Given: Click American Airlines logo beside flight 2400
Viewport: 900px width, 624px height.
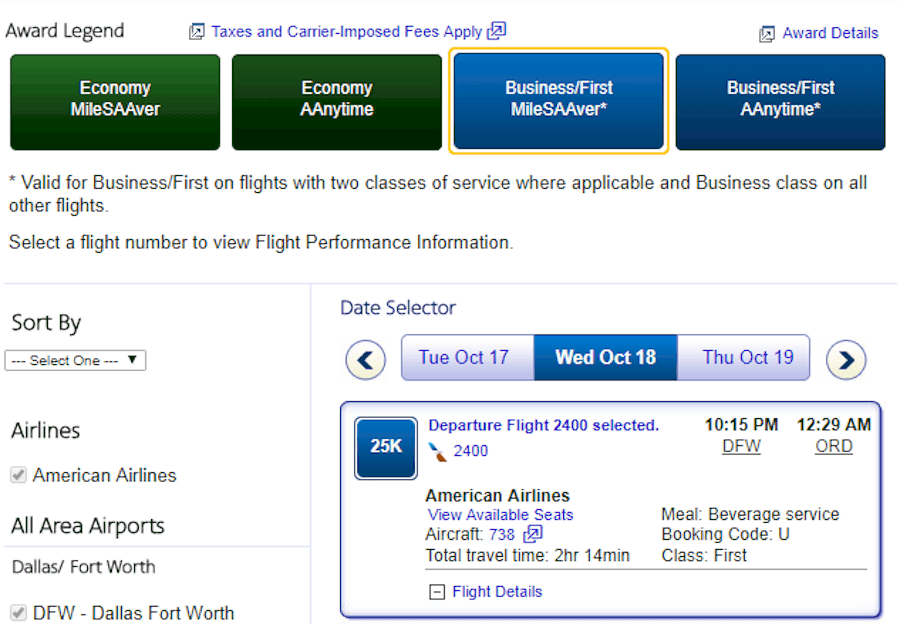Looking at the screenshot, I should pos(437,452).
